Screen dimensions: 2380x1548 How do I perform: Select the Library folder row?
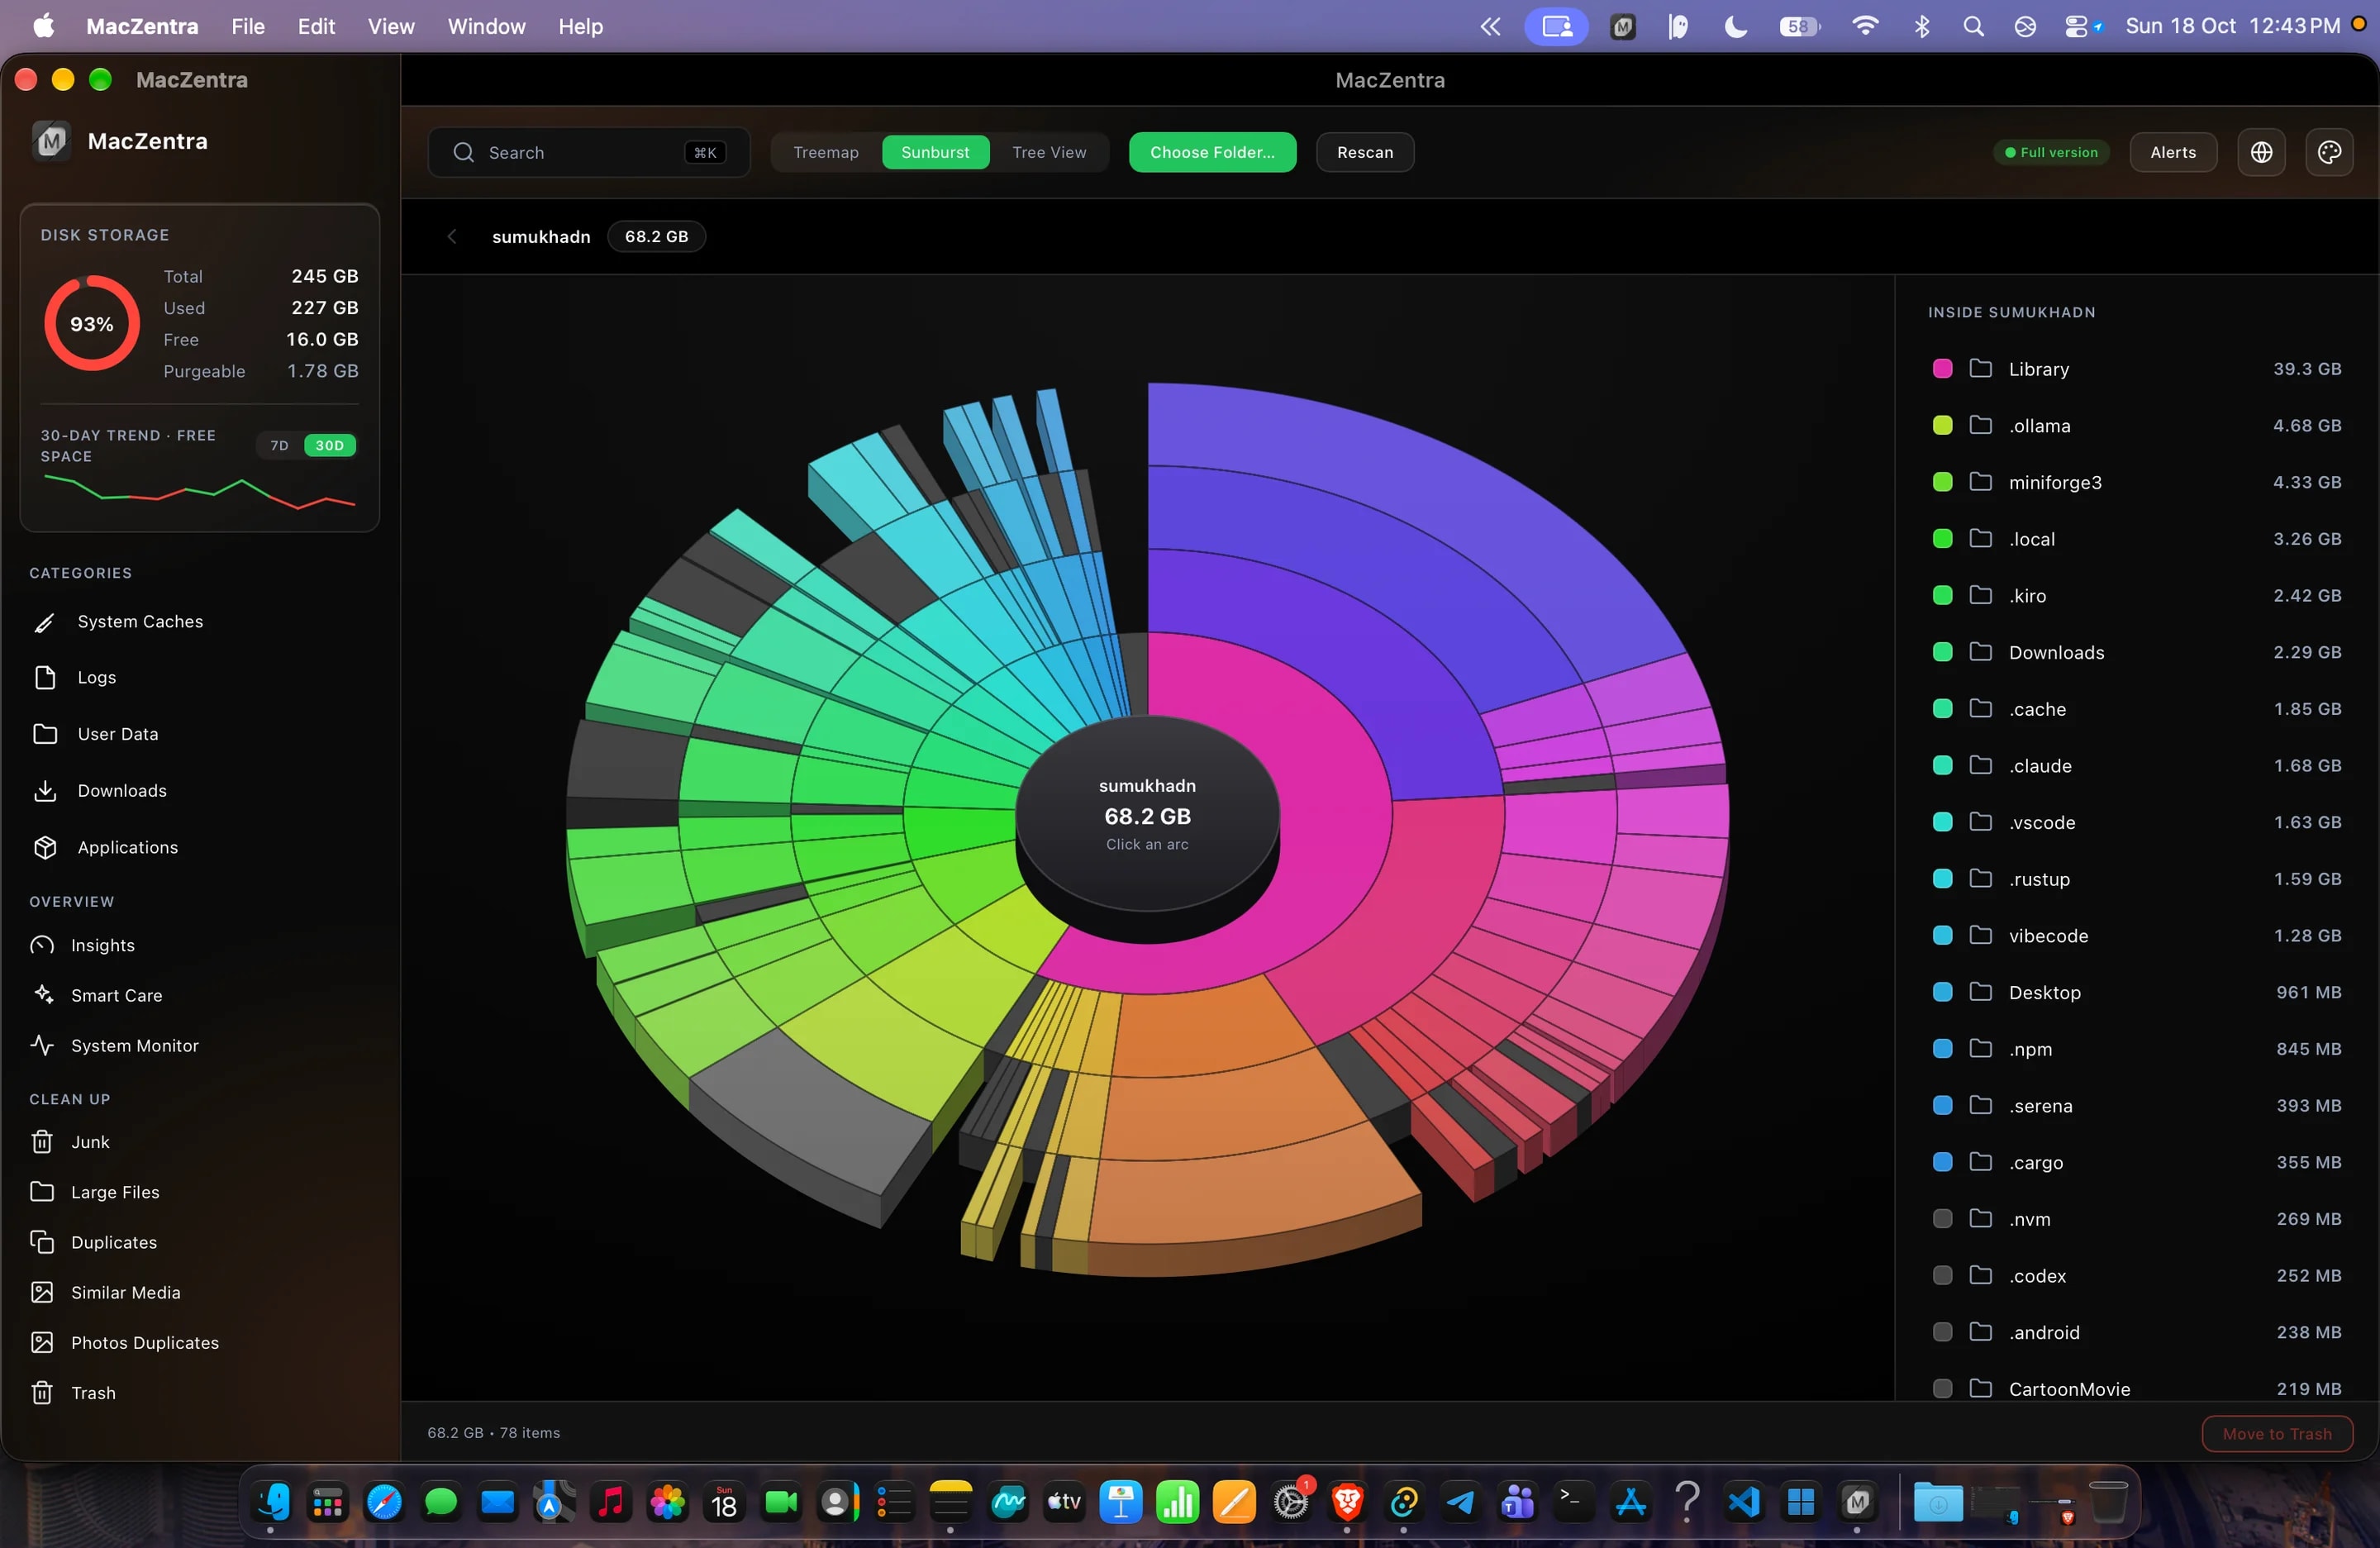click(x=2136, y=368)
